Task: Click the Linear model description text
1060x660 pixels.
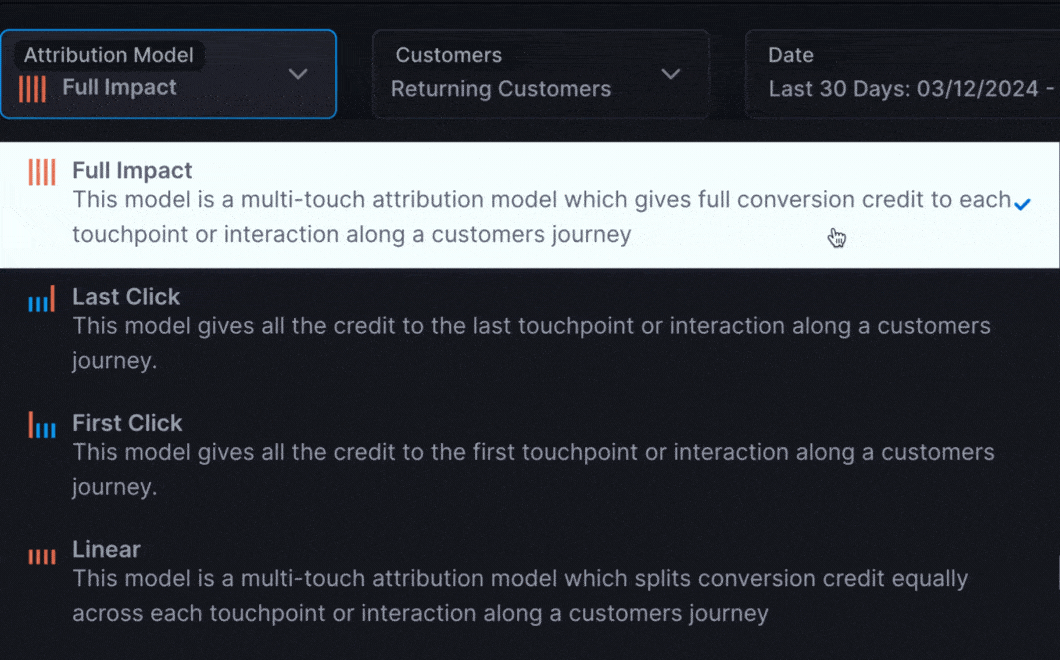Action: (520, 596)
